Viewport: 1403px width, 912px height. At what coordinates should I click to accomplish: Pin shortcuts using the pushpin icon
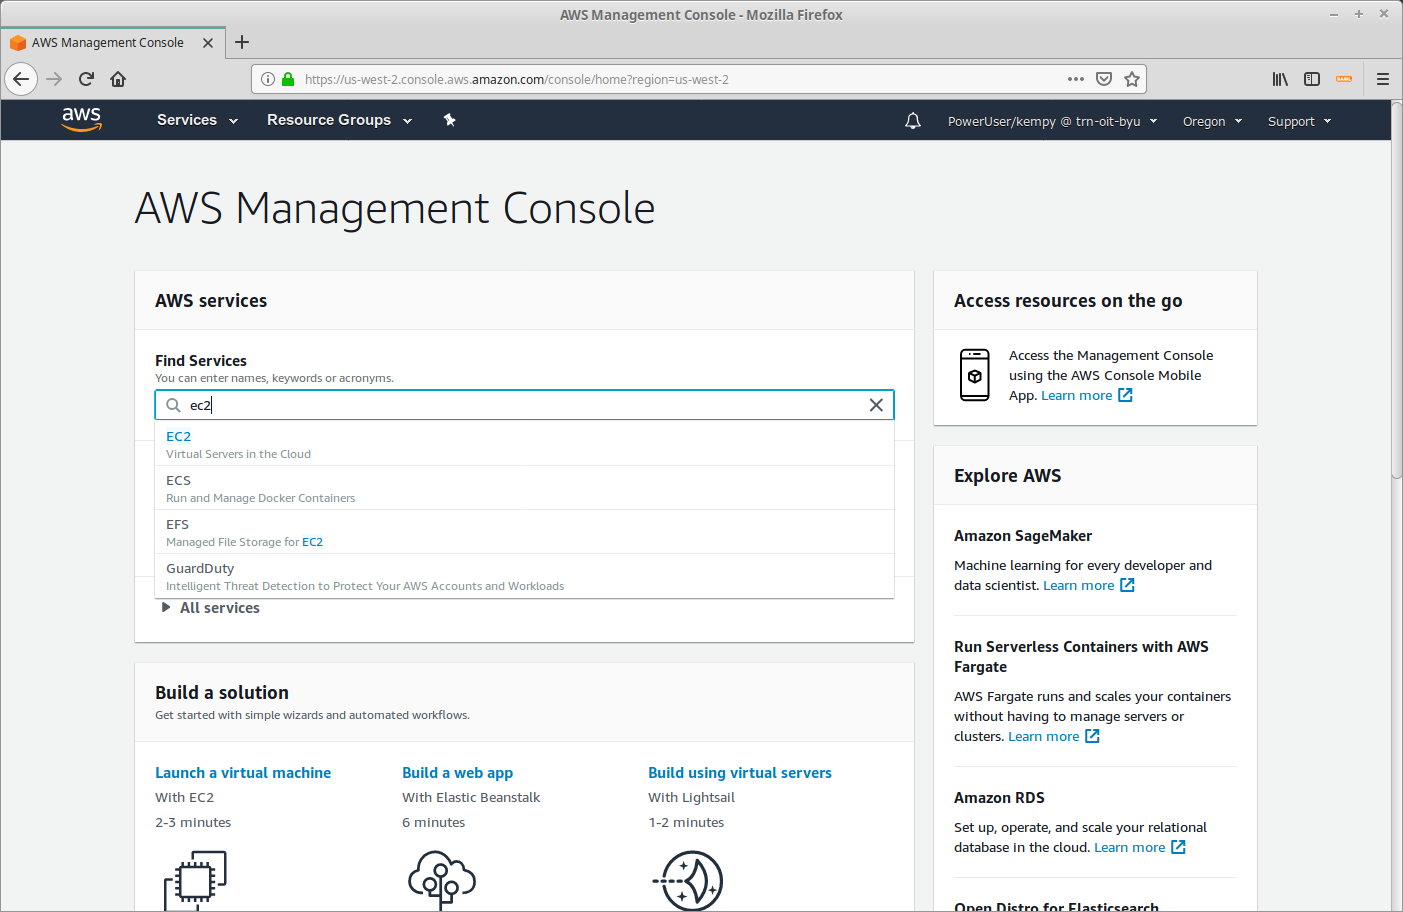pos(450,120)
